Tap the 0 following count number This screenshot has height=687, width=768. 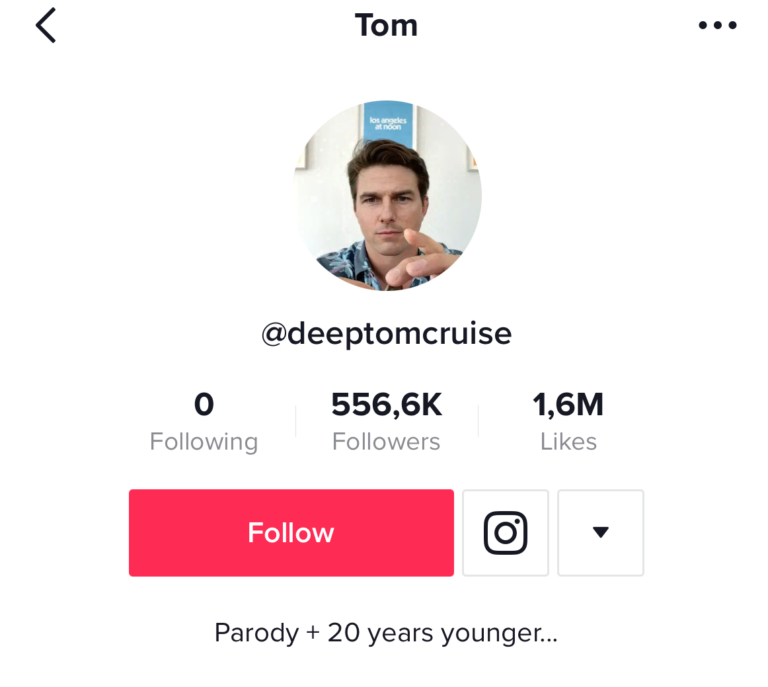pos(204,405)
